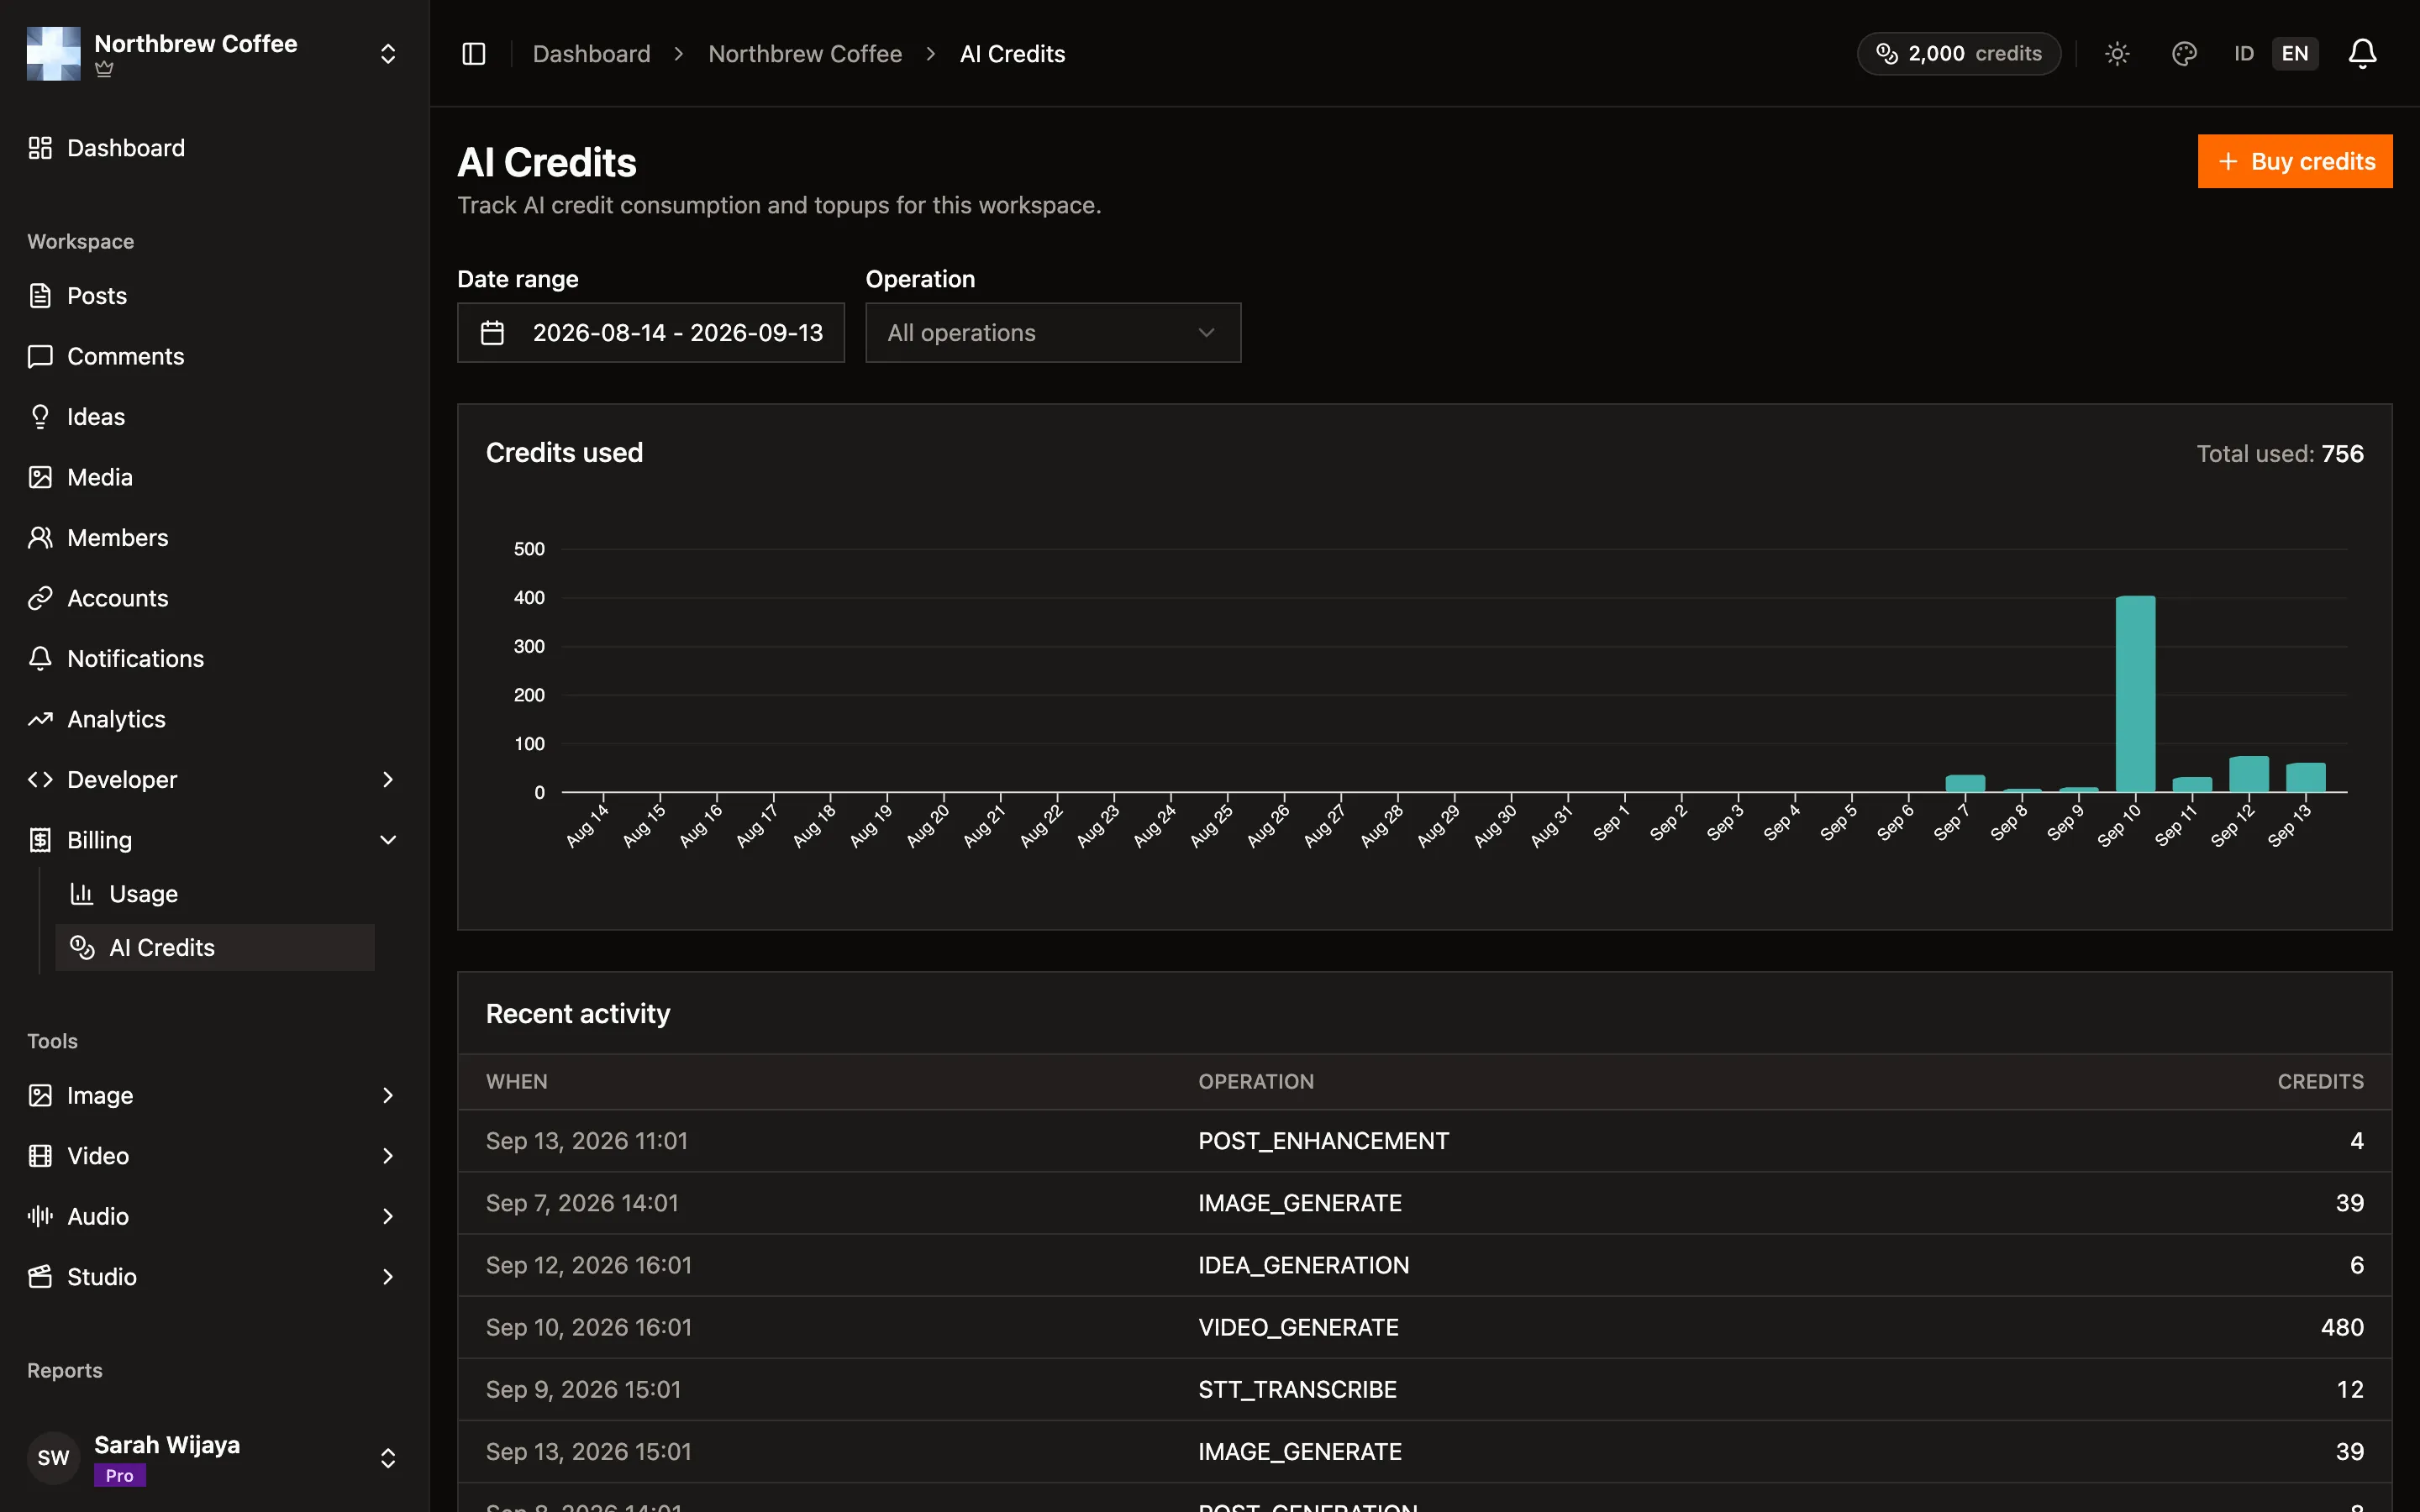Click the Image tool icon
This screenshot has height=1512, width=2420.
click(40, 1095)
